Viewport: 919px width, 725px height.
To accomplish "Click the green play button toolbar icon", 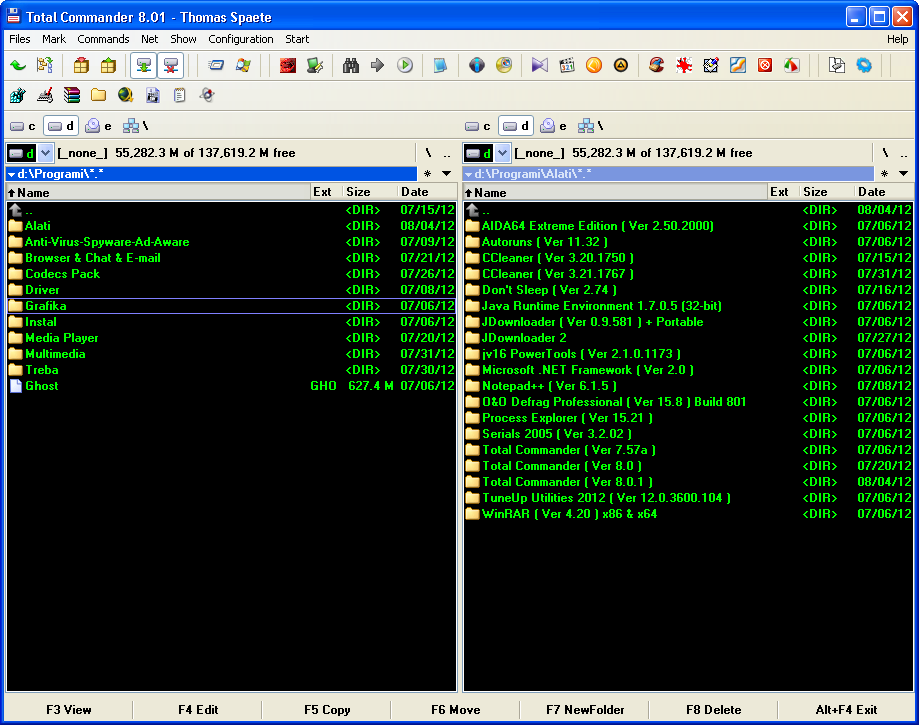I will point(404,65).
